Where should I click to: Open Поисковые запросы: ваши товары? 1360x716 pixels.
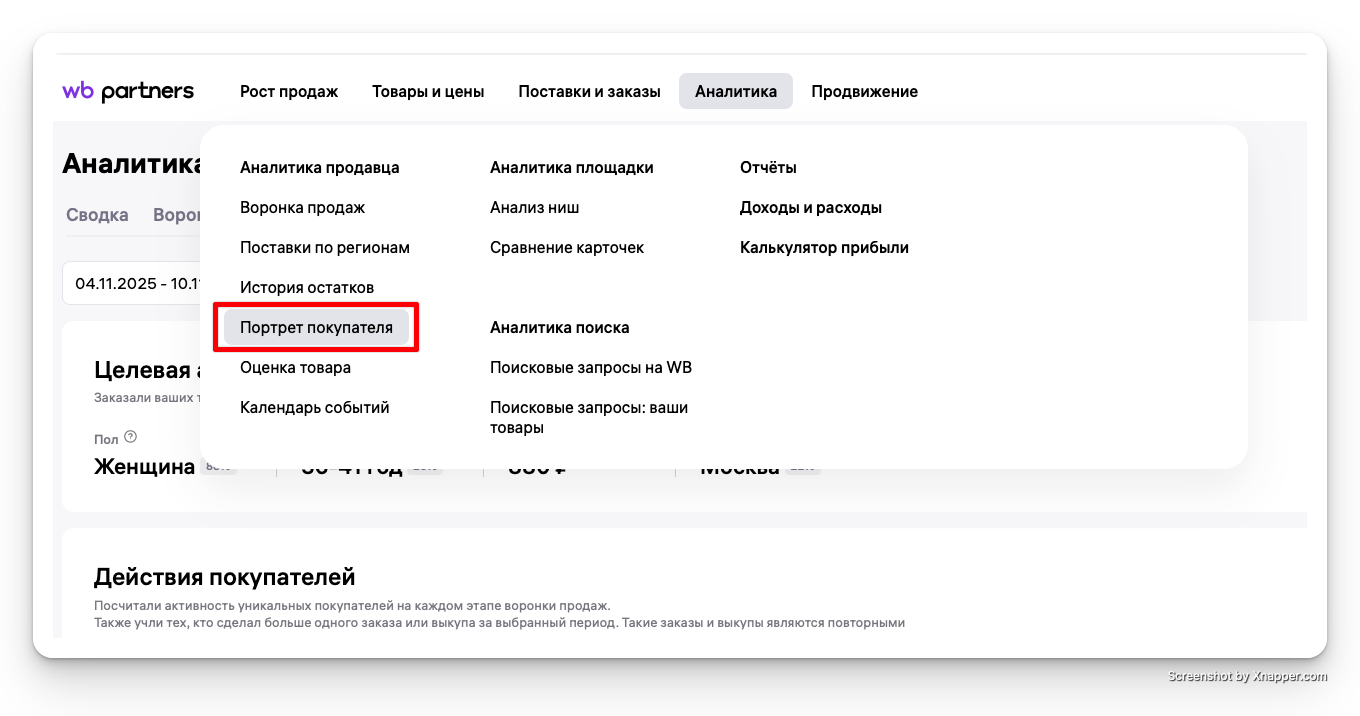[588, 418]
